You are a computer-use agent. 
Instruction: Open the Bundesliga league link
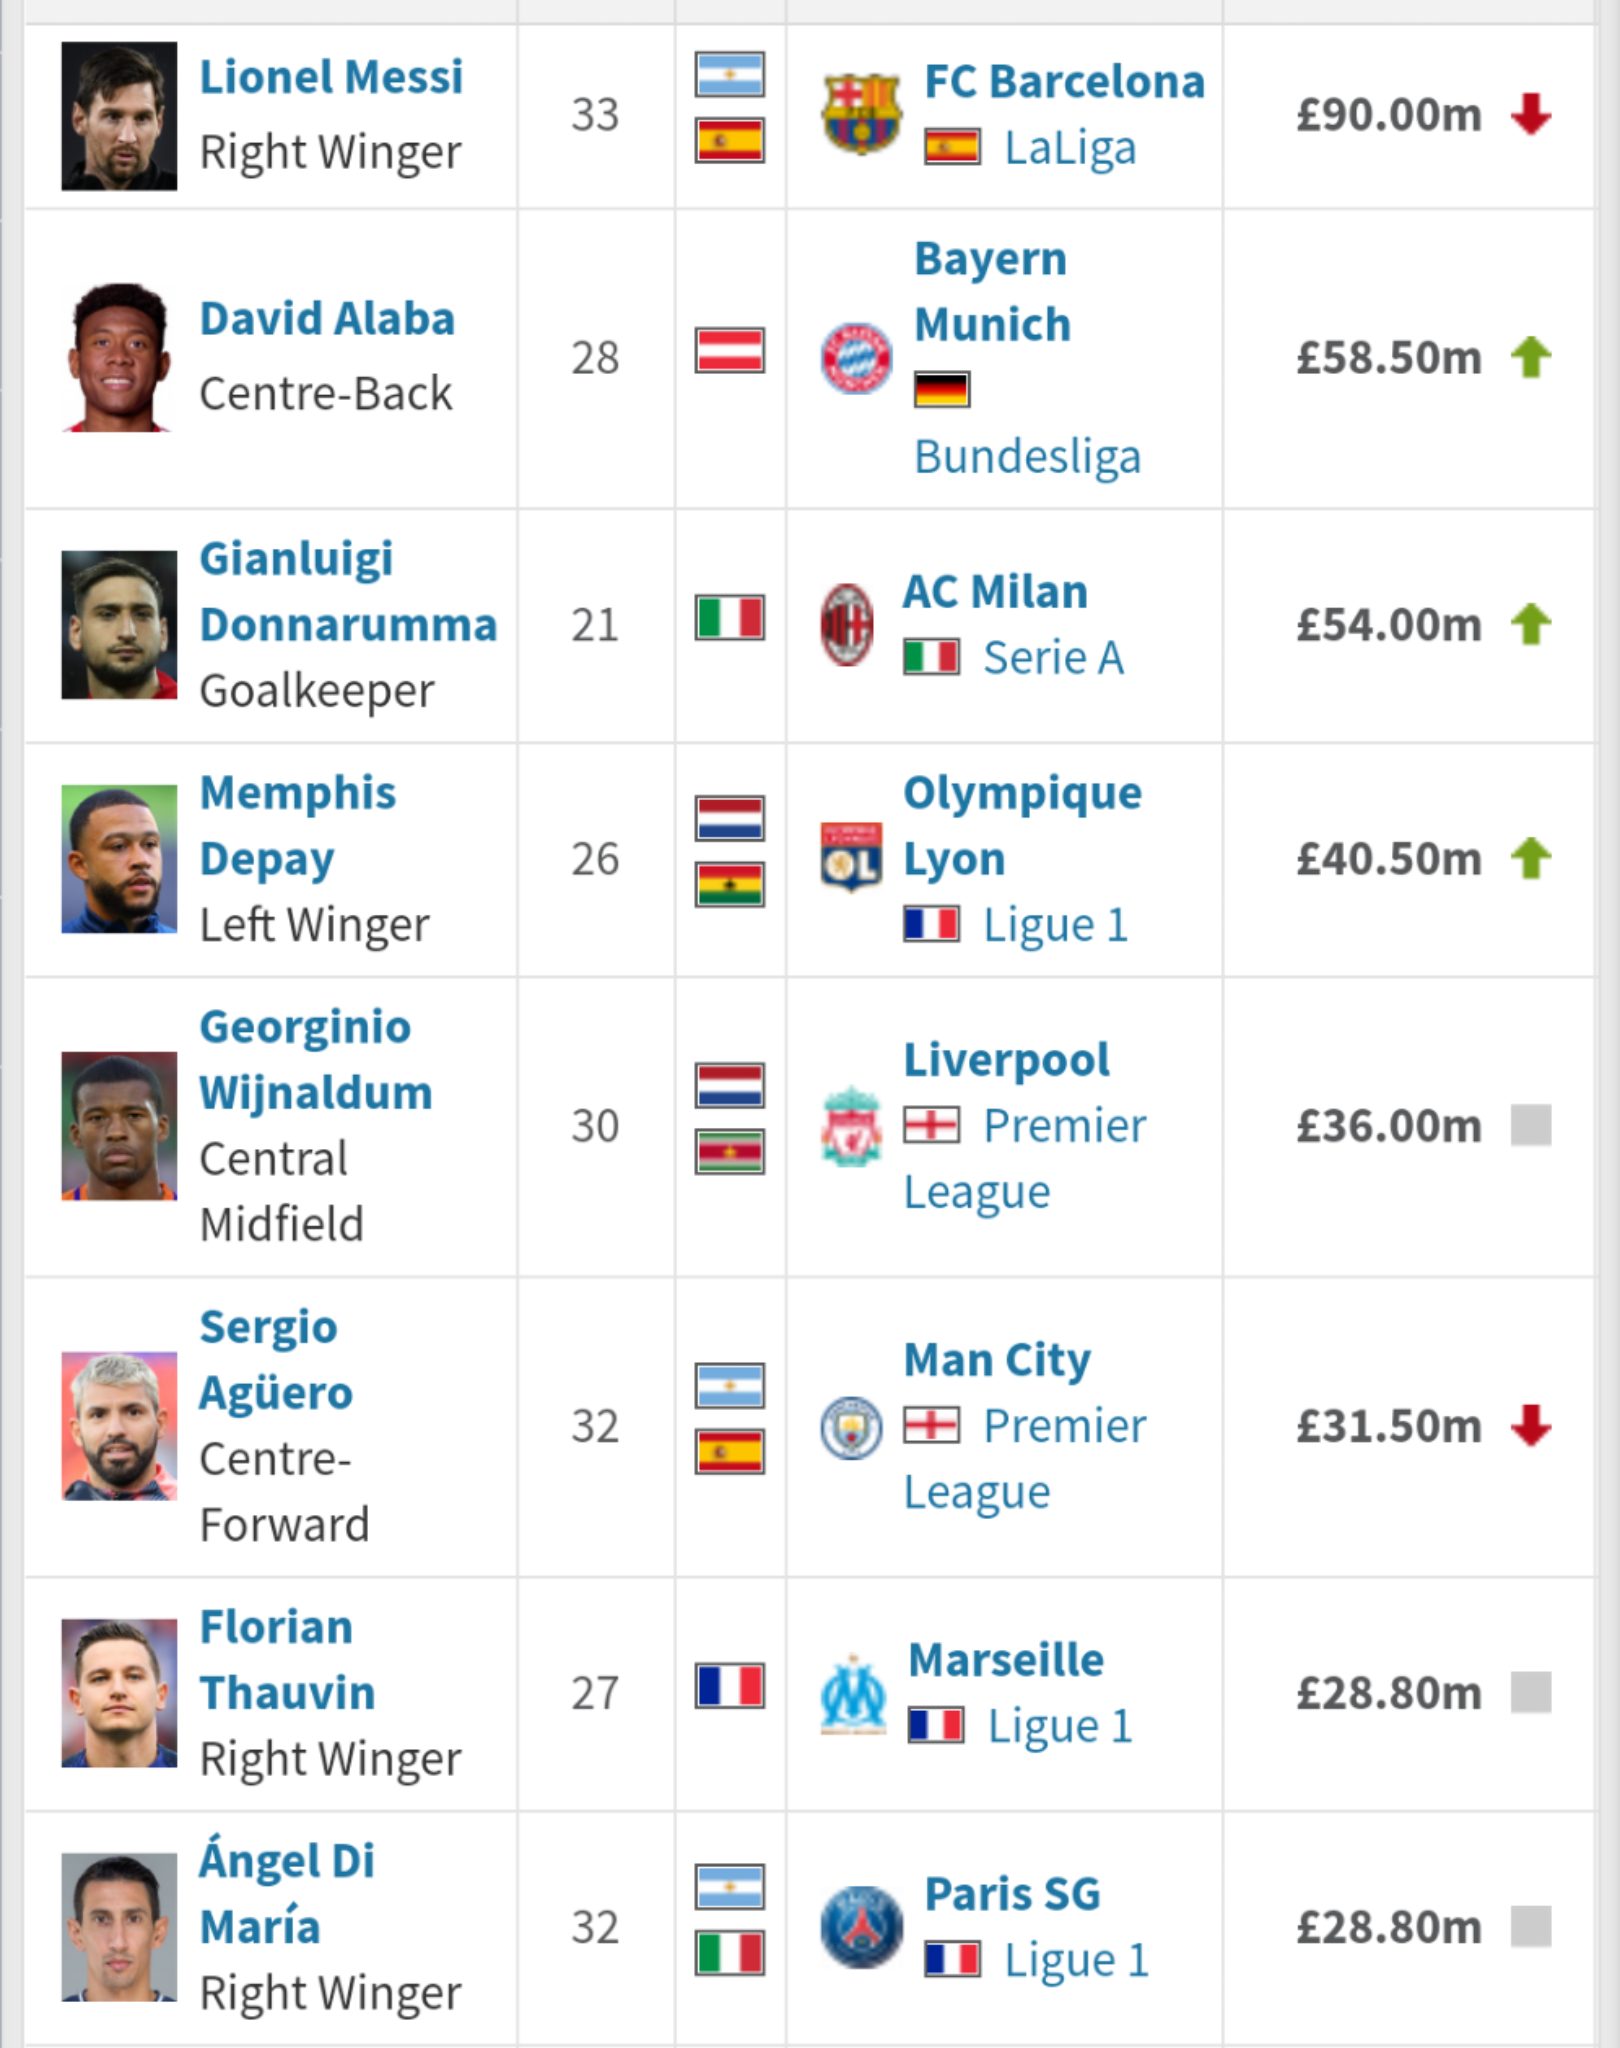(1027, 457)
